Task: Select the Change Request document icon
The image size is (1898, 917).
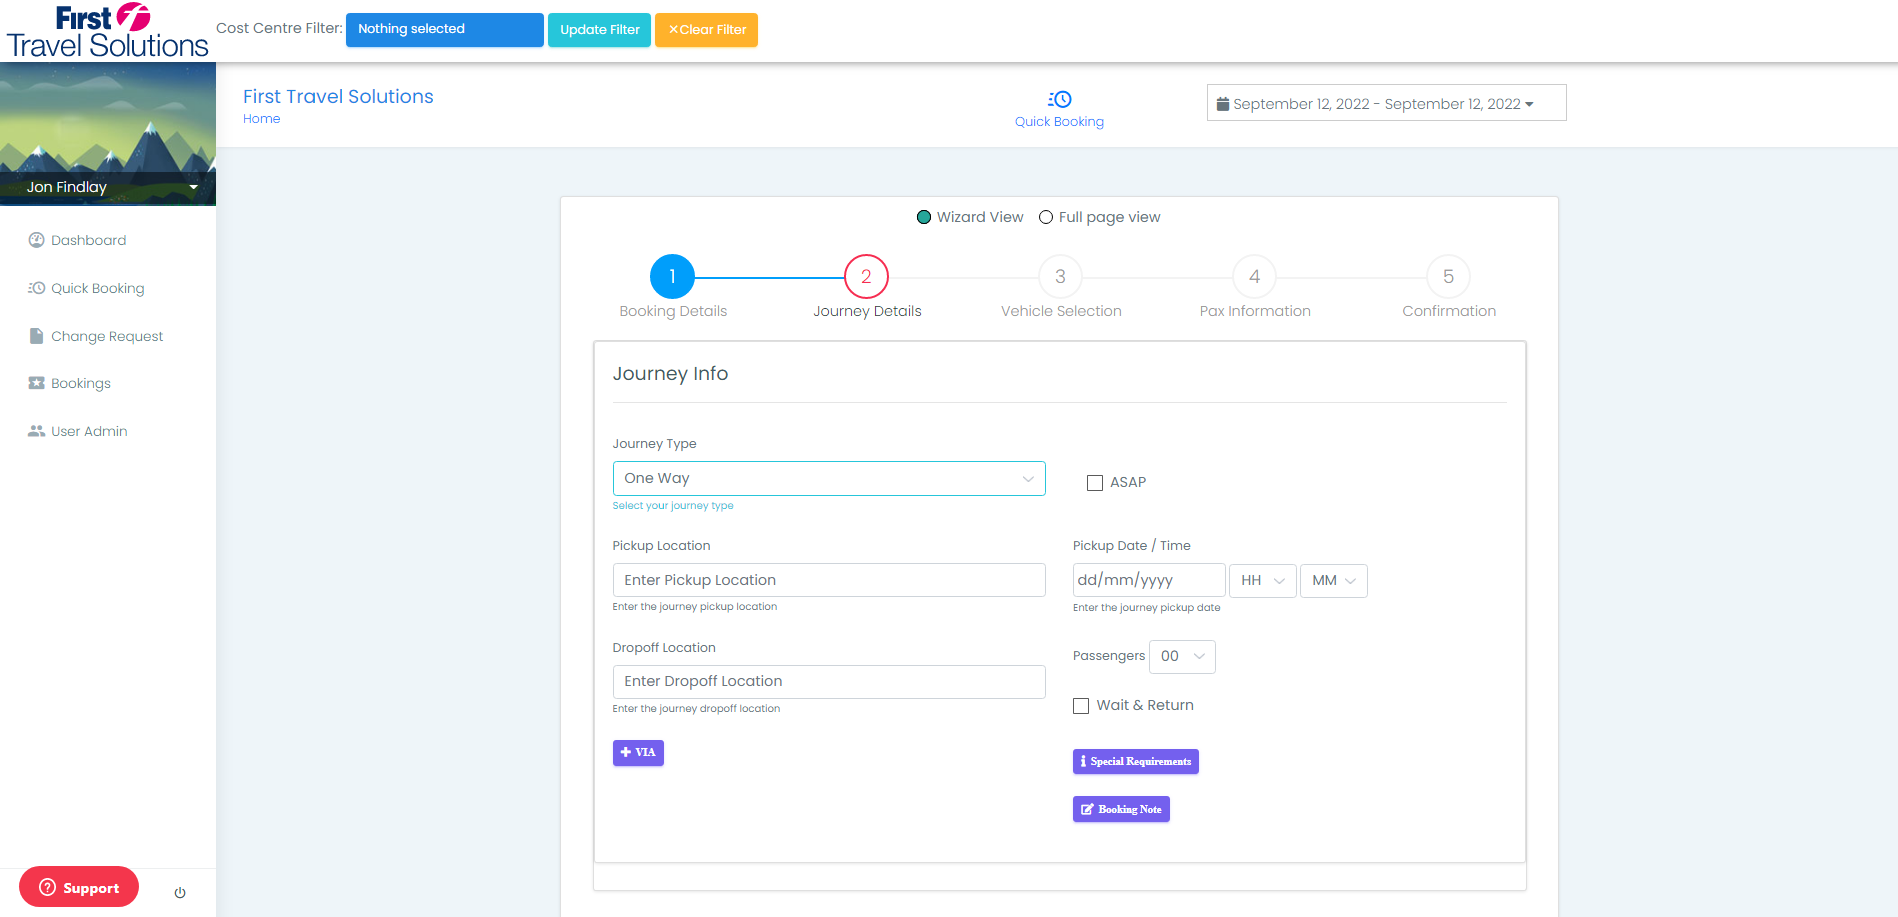Action: tap(37, 336)
